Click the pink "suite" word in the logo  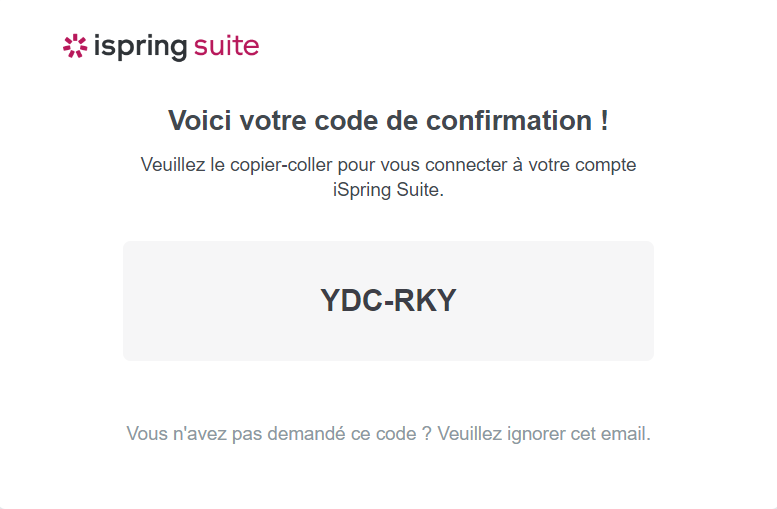227,45
